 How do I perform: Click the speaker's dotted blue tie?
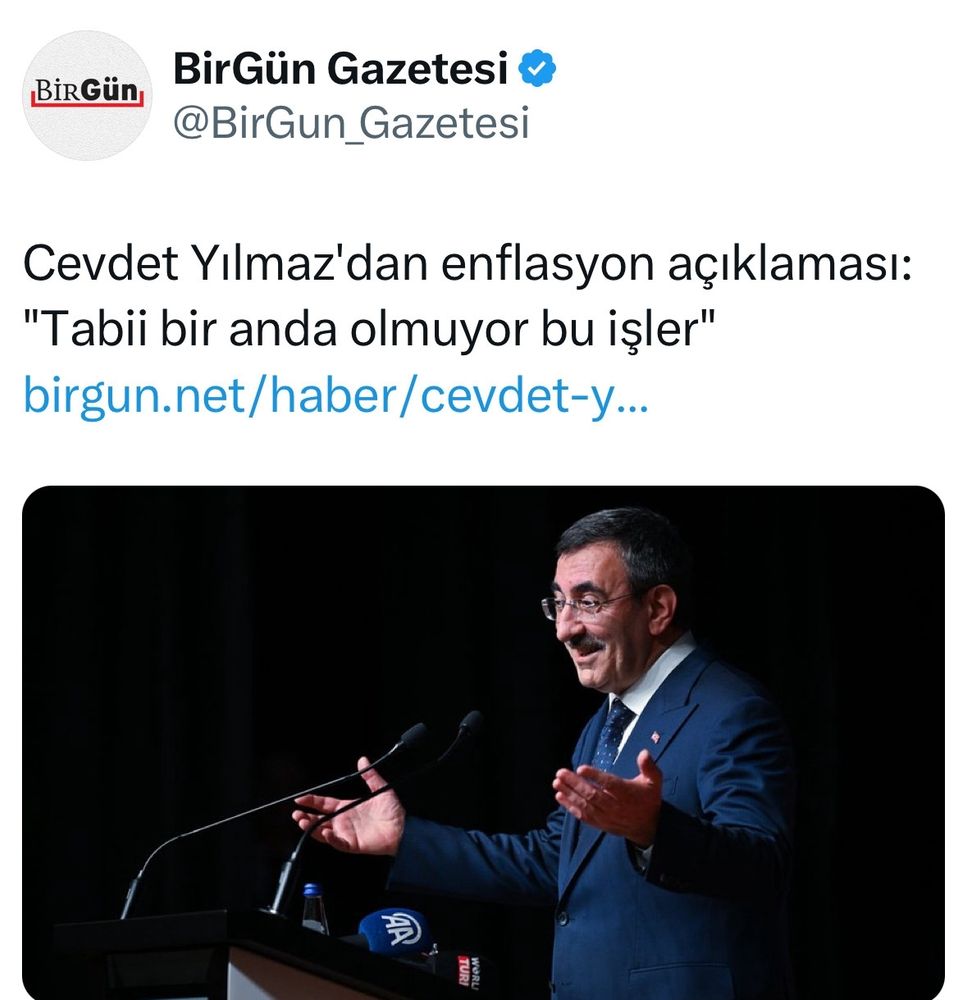(x=610, y=733)
